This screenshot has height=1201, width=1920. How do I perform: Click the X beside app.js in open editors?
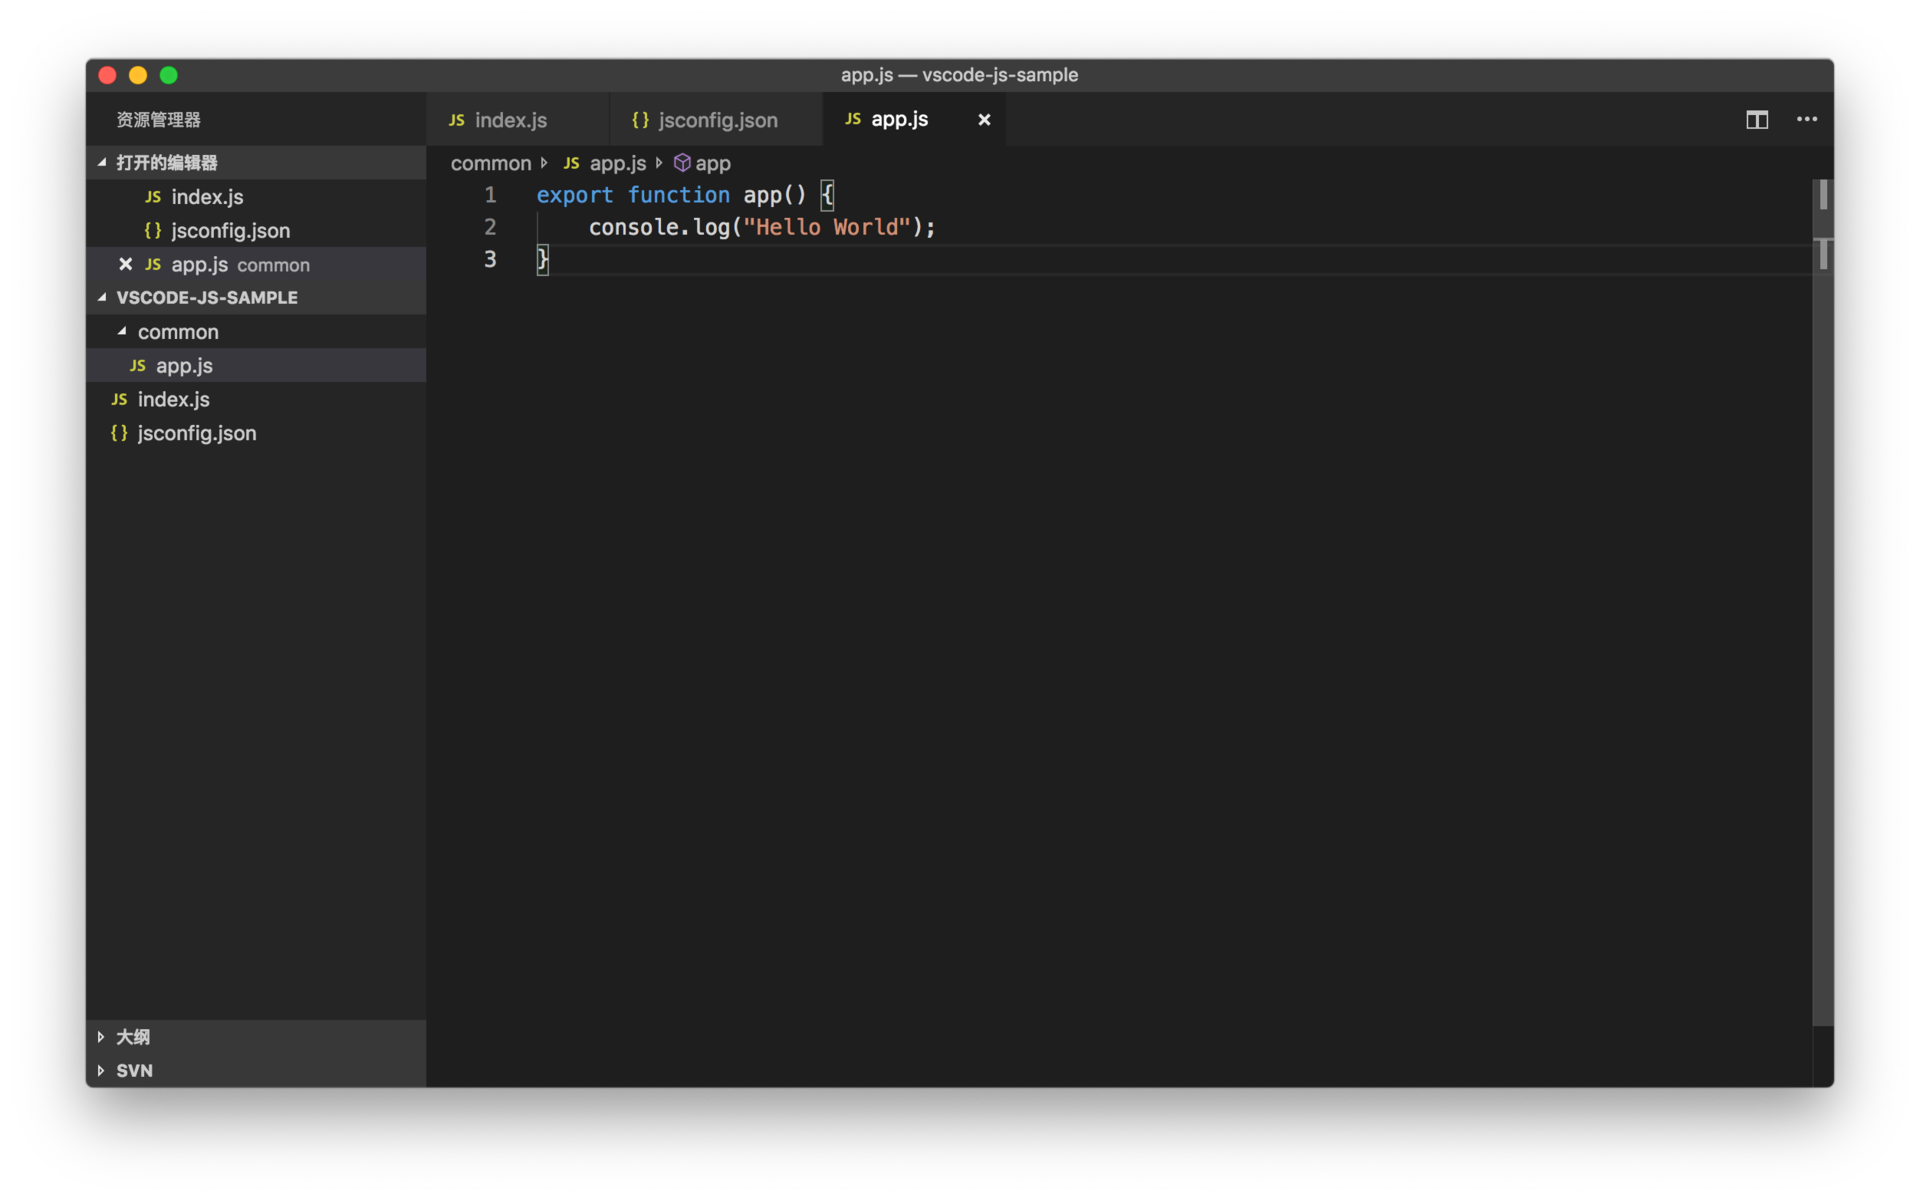click(126, 264)
